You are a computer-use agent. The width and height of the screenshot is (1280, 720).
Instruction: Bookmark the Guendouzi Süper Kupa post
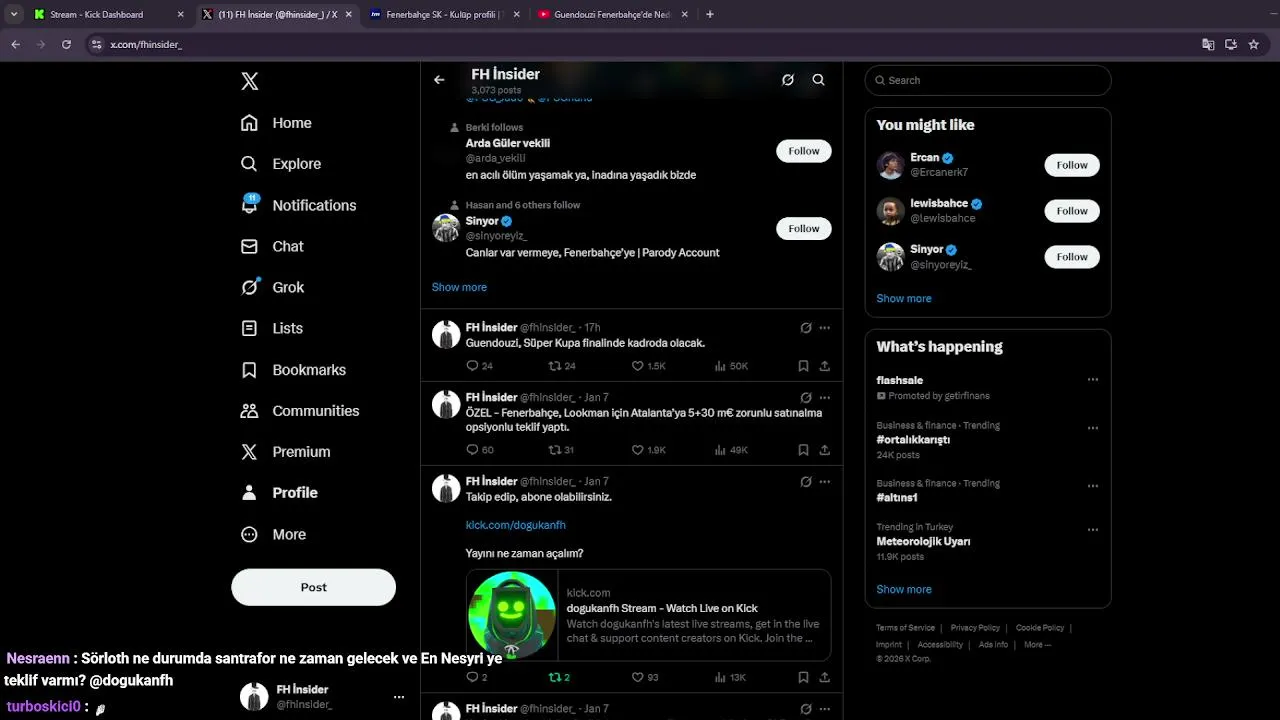pos(803,366)
